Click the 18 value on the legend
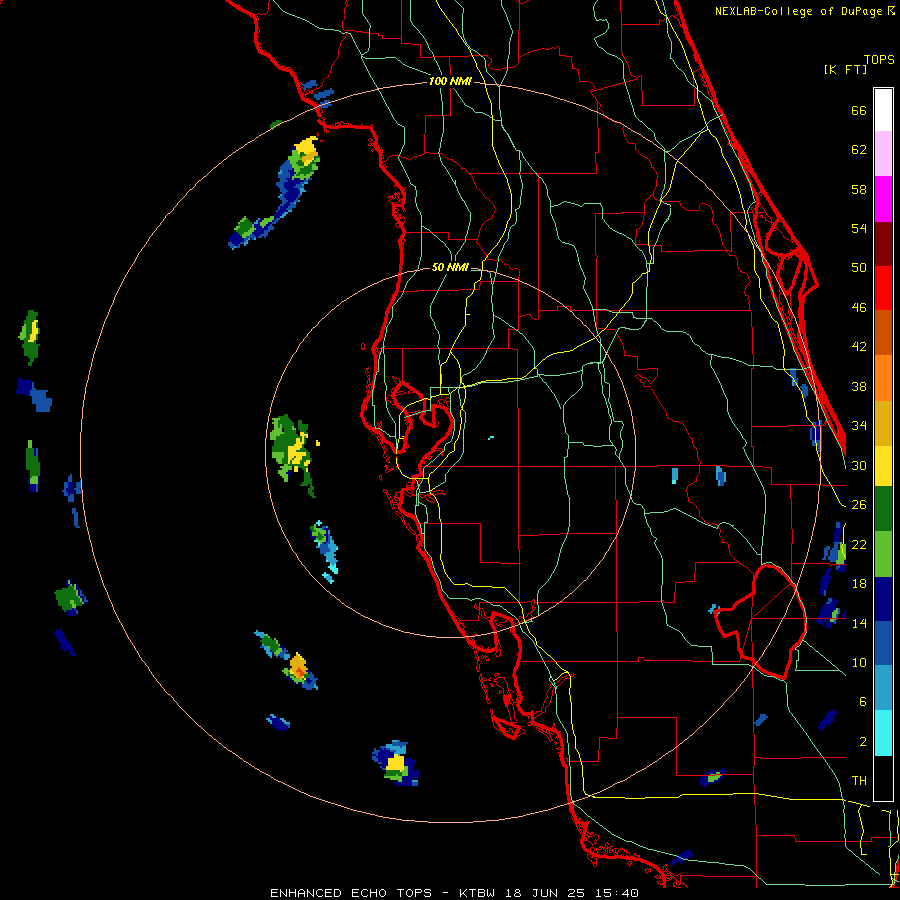900x900 pixels. pos(859,584)
